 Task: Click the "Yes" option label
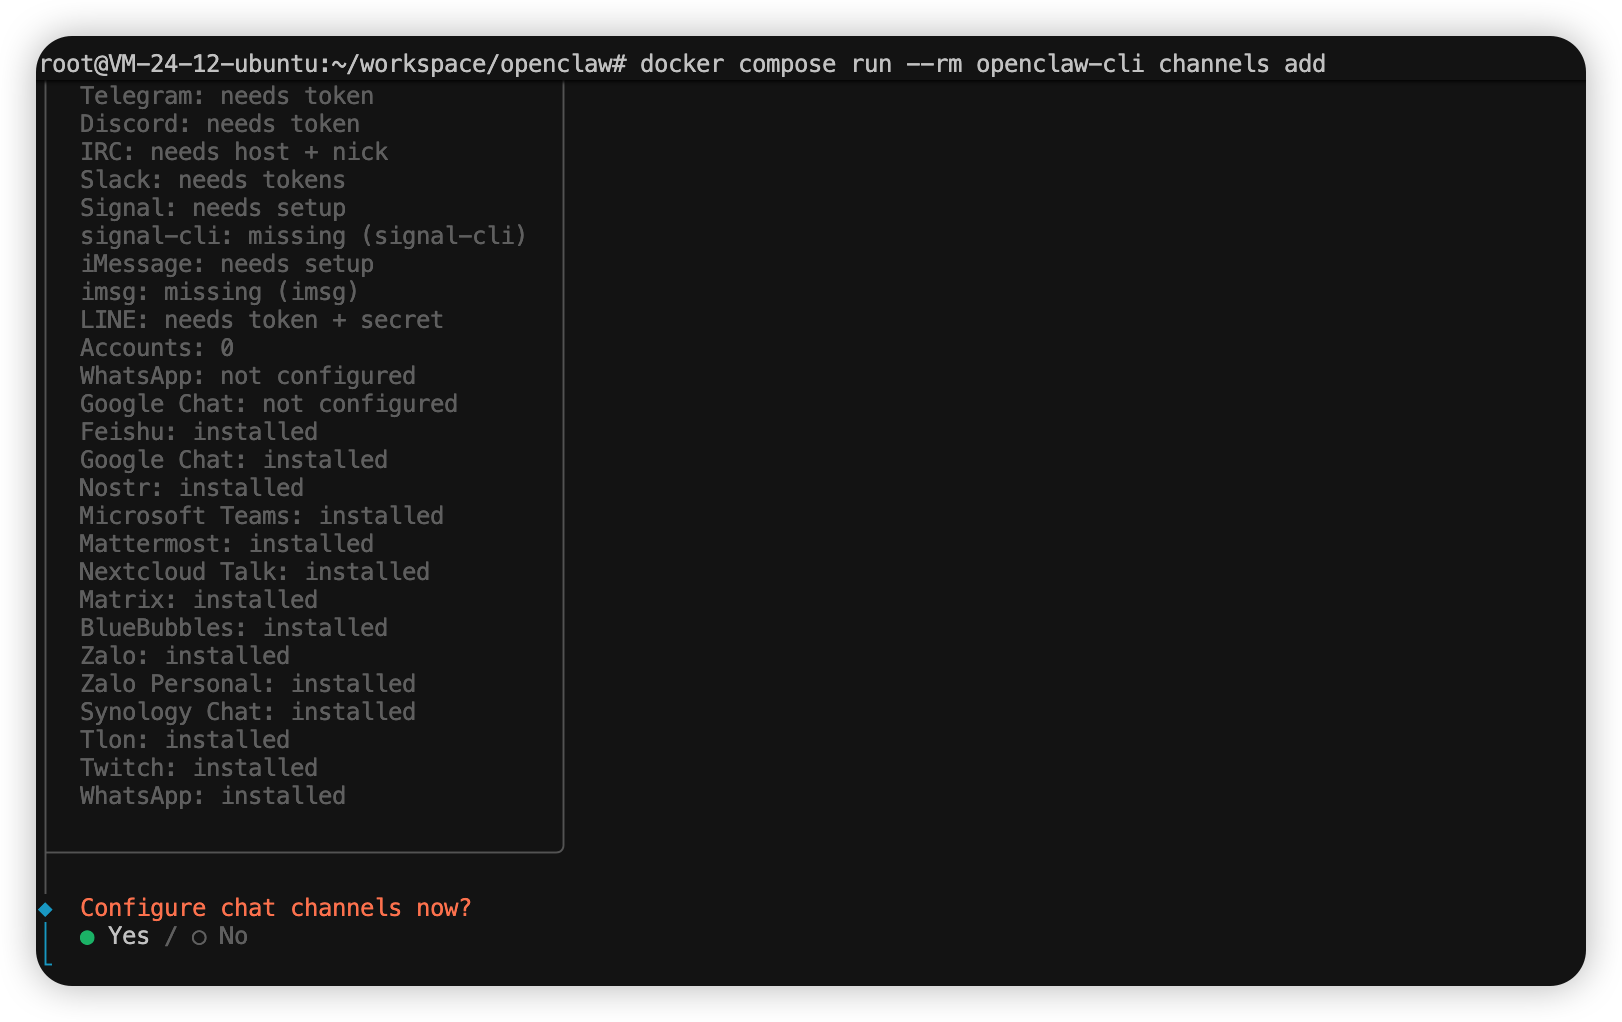pos(128,936)
